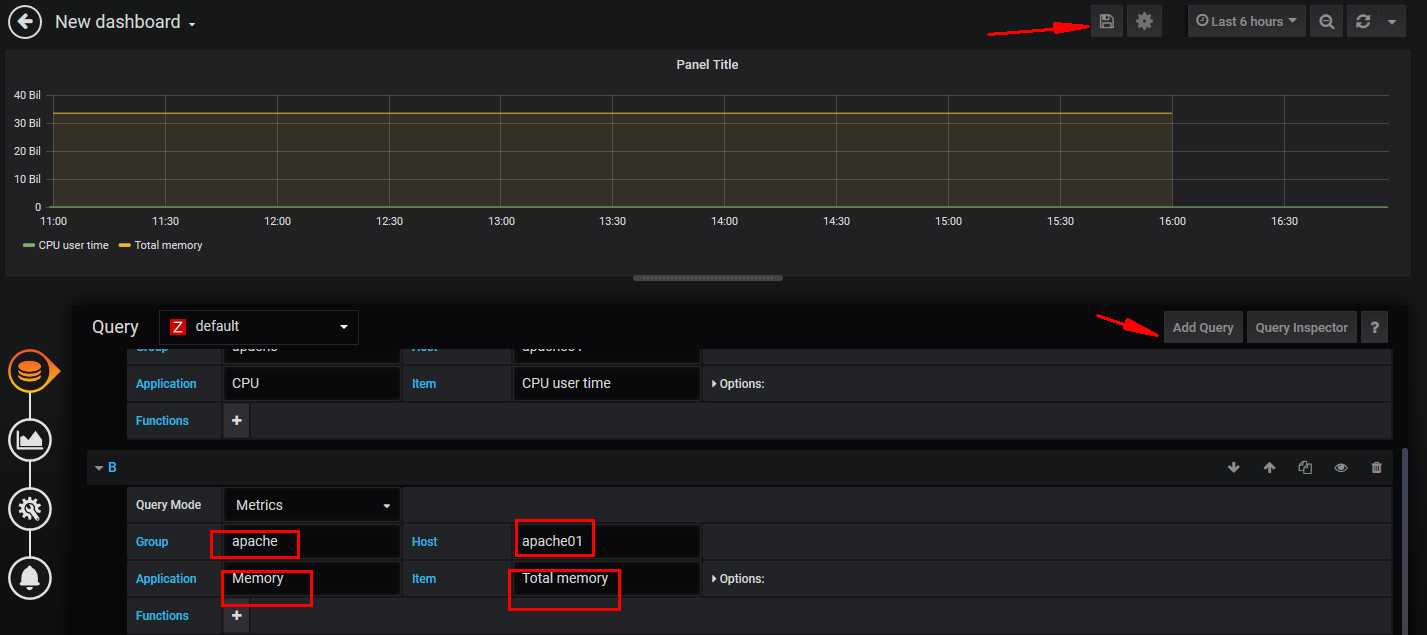Go back using the arrow icon

pyautogui.click(x=24, y=21)
